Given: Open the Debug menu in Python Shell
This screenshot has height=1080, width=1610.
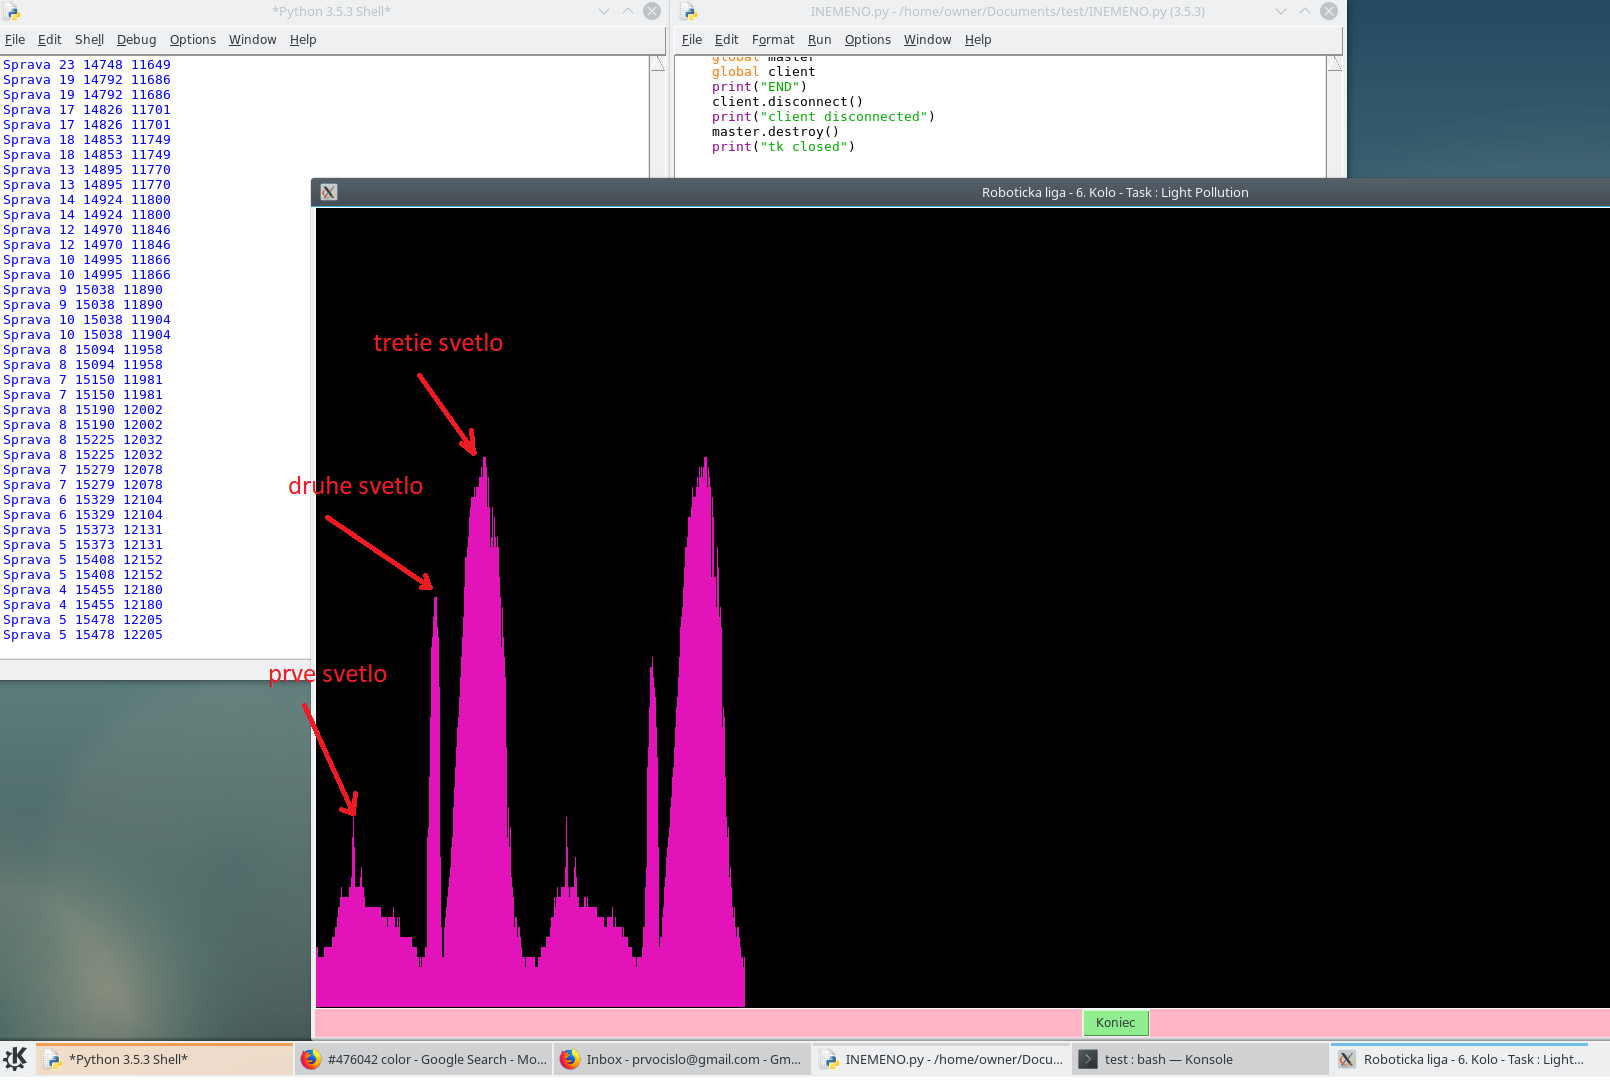Looking at the screenshot, I should [136, 40].
